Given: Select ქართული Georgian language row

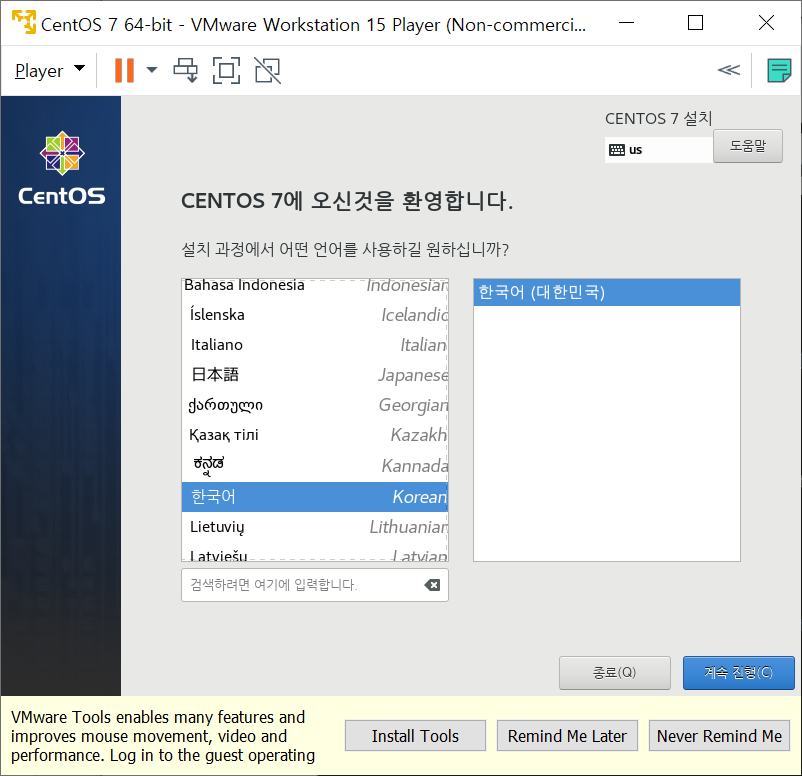Looking at the screenshot, I should pyautogui.click(x=315, y=405).
